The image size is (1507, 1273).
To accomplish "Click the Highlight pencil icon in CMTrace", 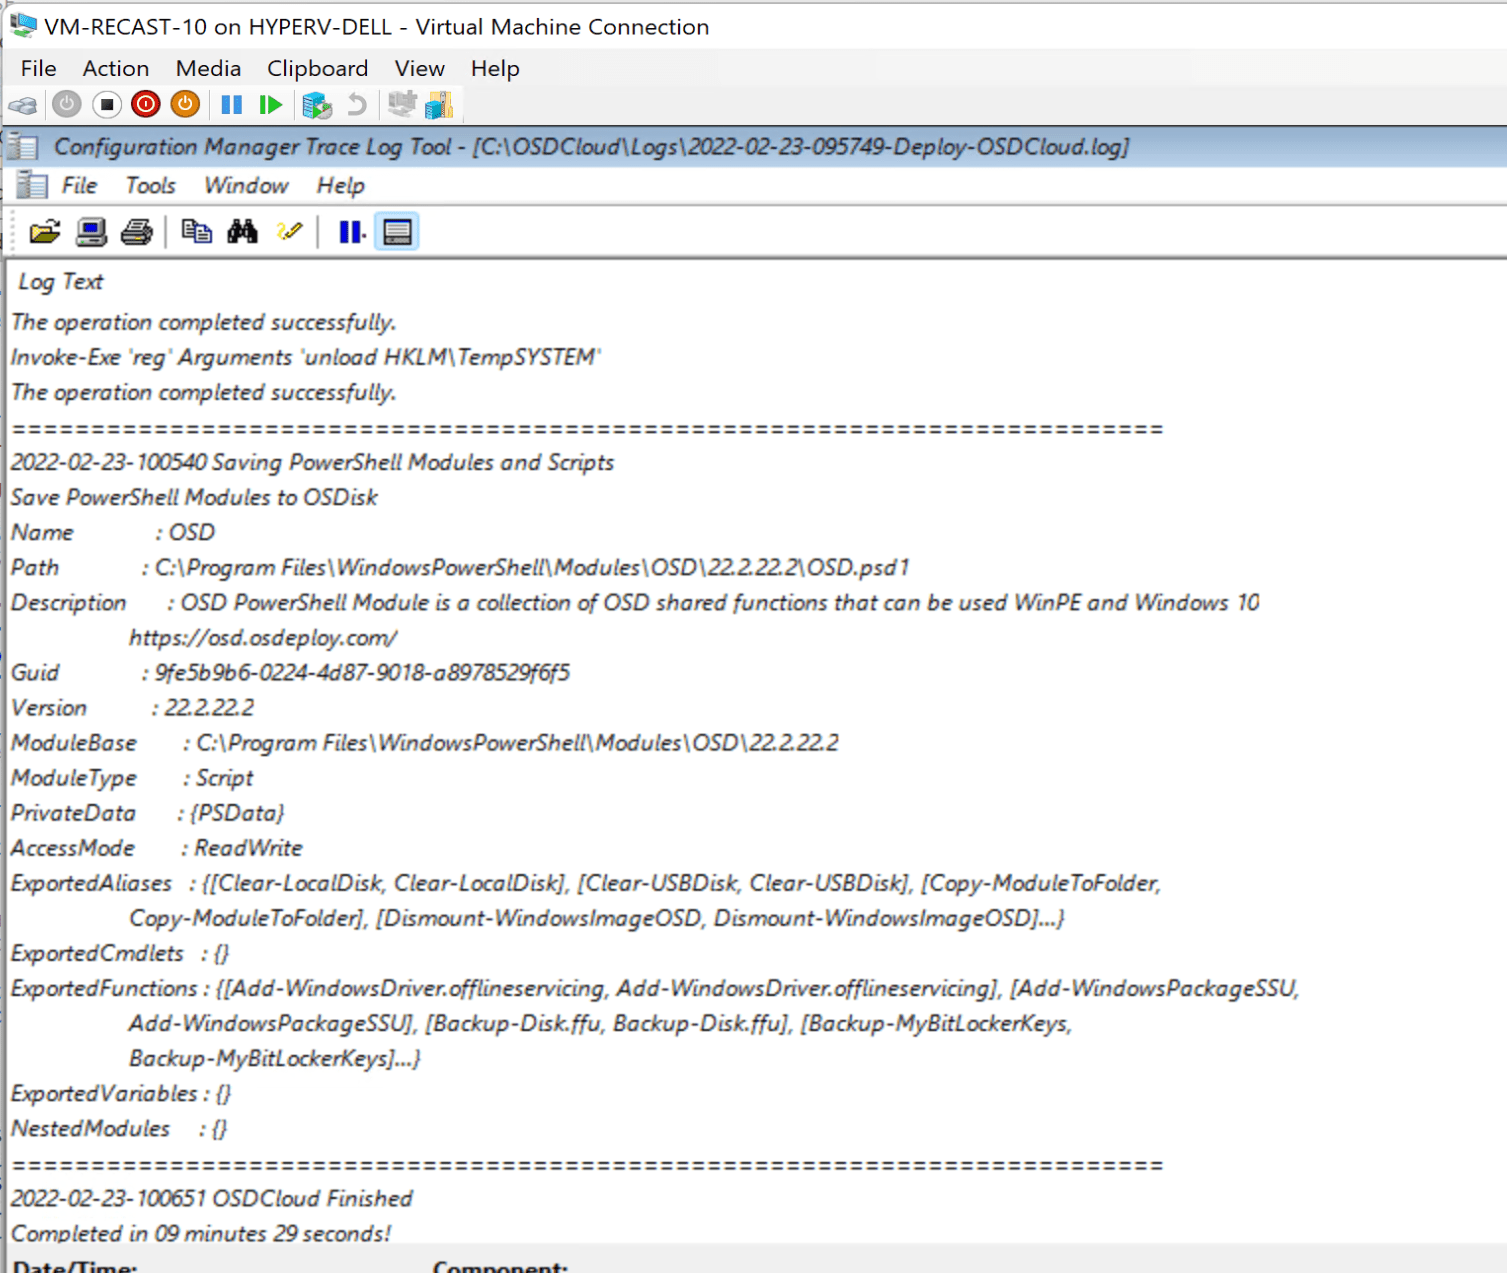I will pyautogui.click(x=289, y=232).
